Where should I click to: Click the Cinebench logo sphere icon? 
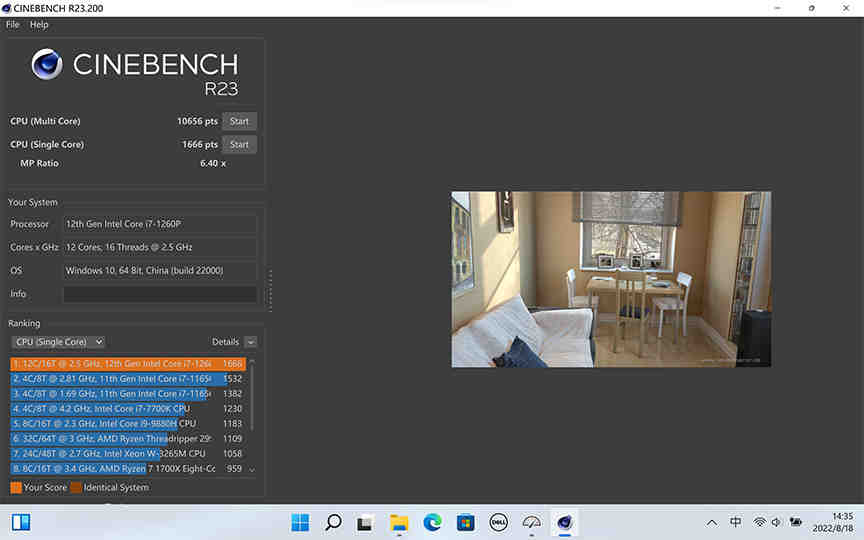pos(47,65)
